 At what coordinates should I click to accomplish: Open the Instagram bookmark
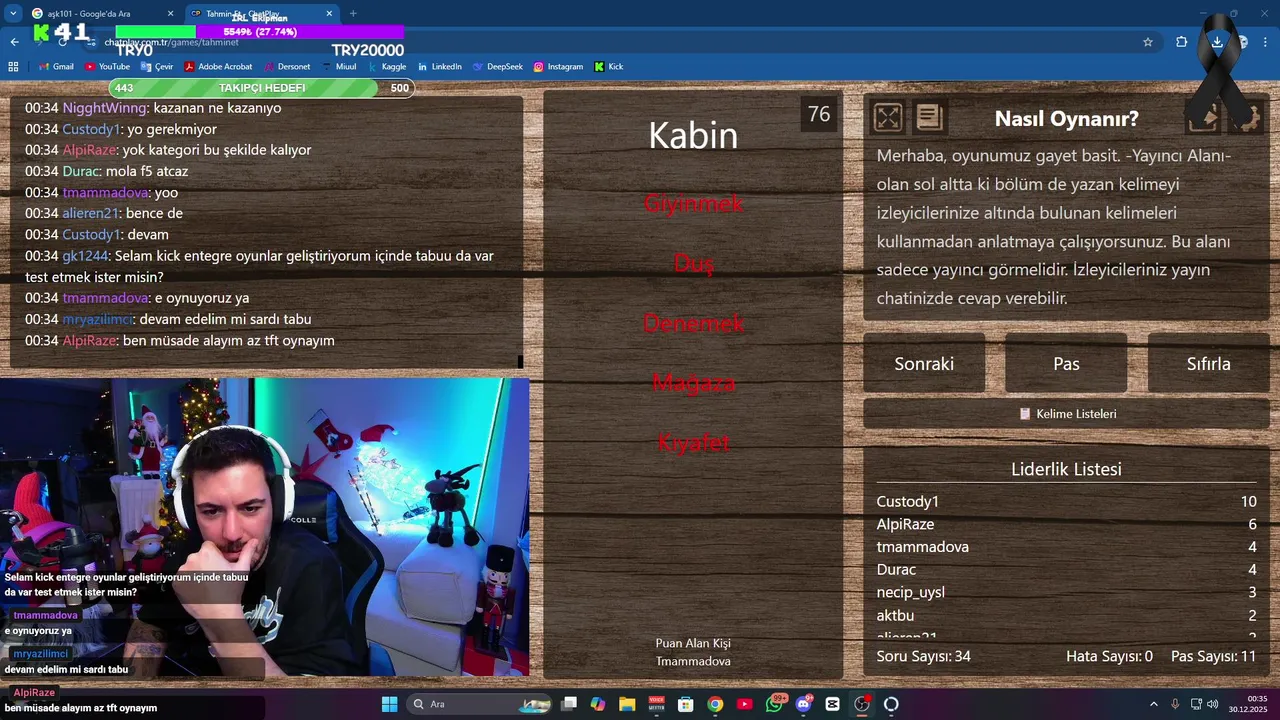pos(558,67)
